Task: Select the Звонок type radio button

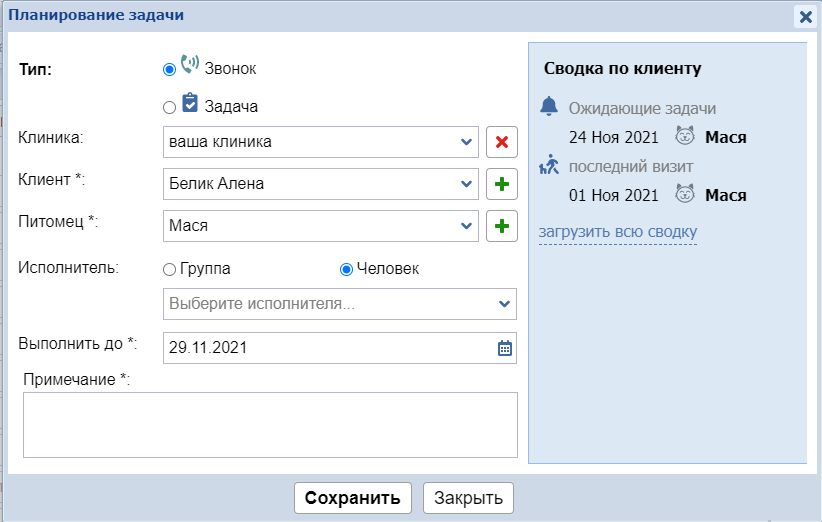Action: tap(169, 69)
